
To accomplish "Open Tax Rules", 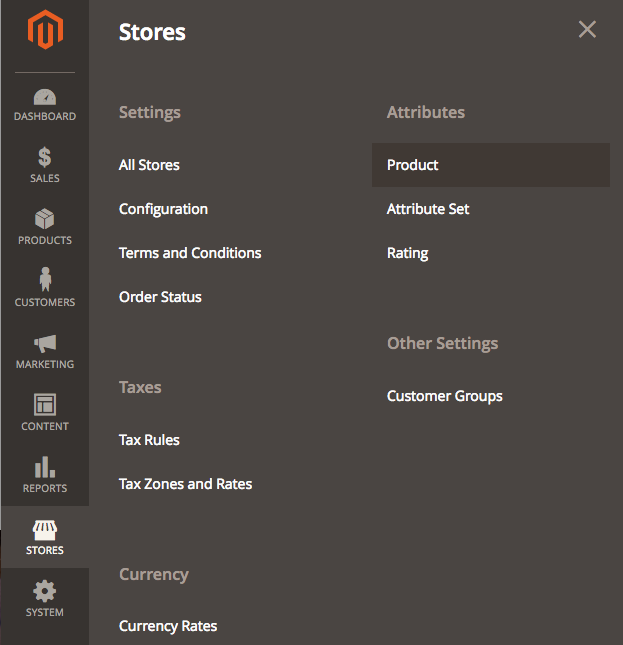I will tap(149, 440).
